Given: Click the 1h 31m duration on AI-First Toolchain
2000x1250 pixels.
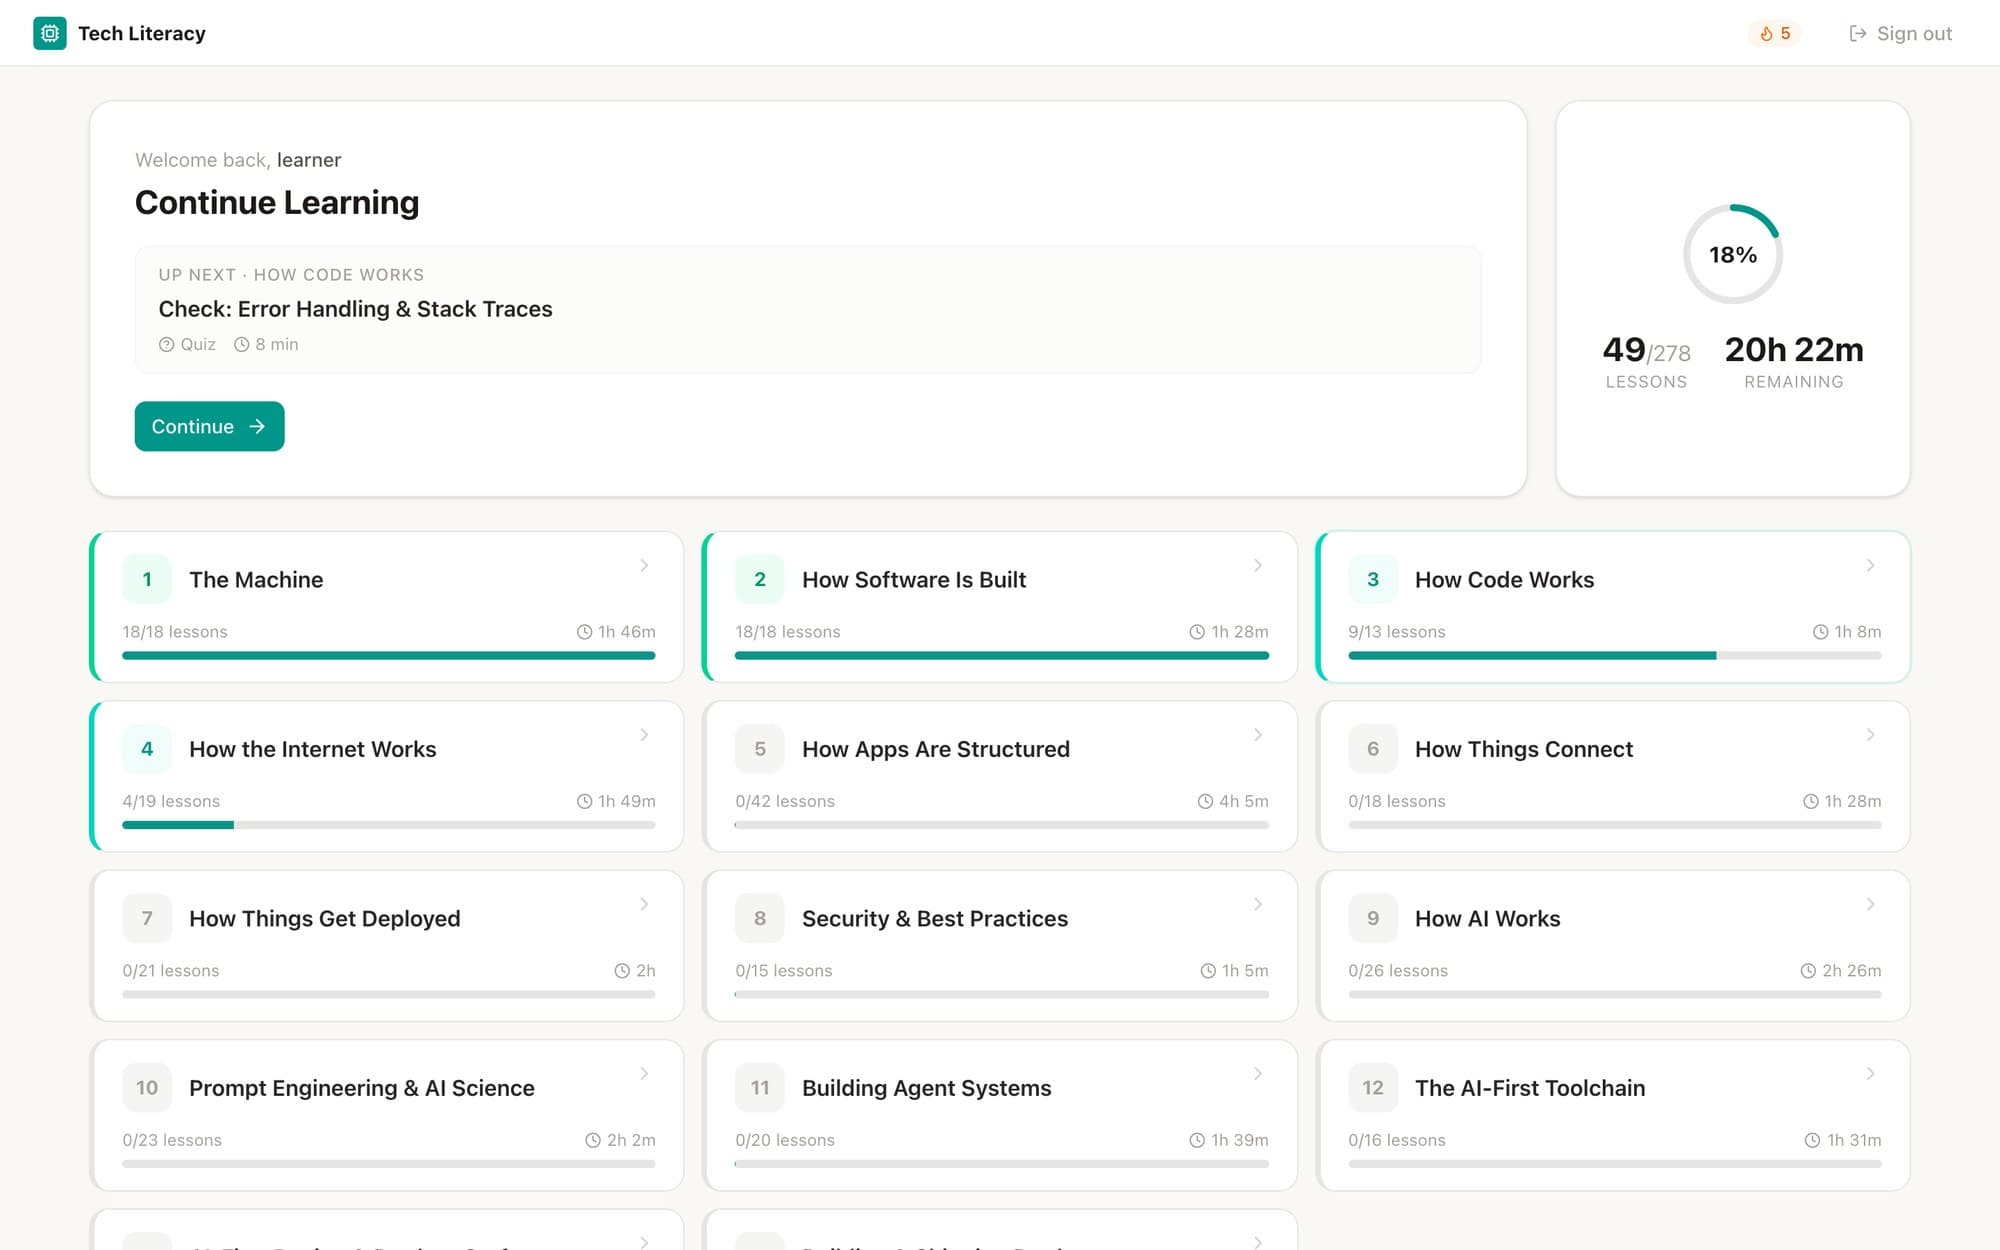Looking at the screenshot, I should (x=1843, y=1141).
